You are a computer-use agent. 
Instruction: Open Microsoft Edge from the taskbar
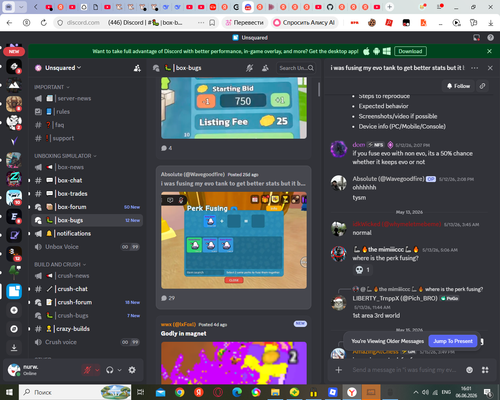237,392
